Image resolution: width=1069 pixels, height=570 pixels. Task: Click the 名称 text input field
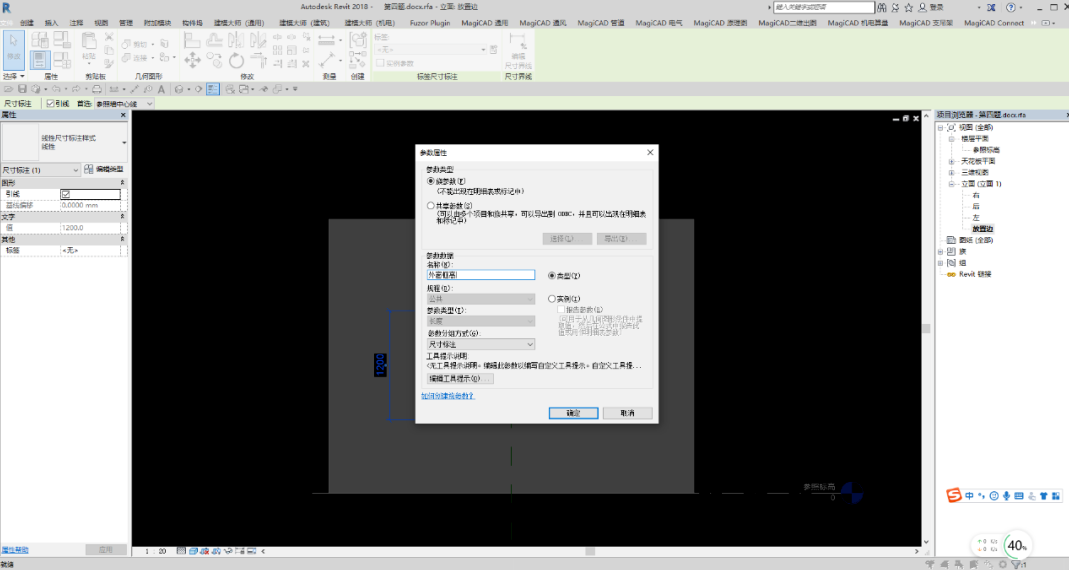pos(481,275)
